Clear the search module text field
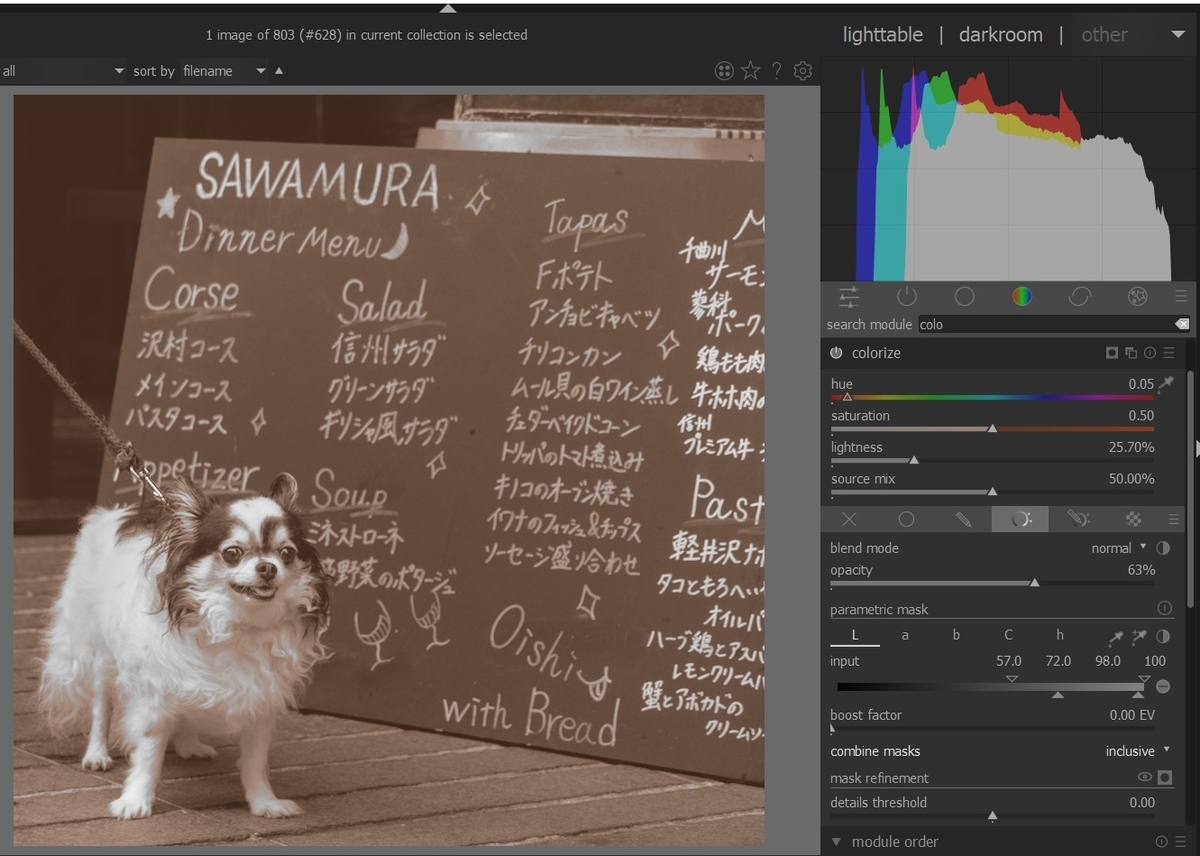The width and height of the screenshot is (1200, 856). click(1181, 324)
